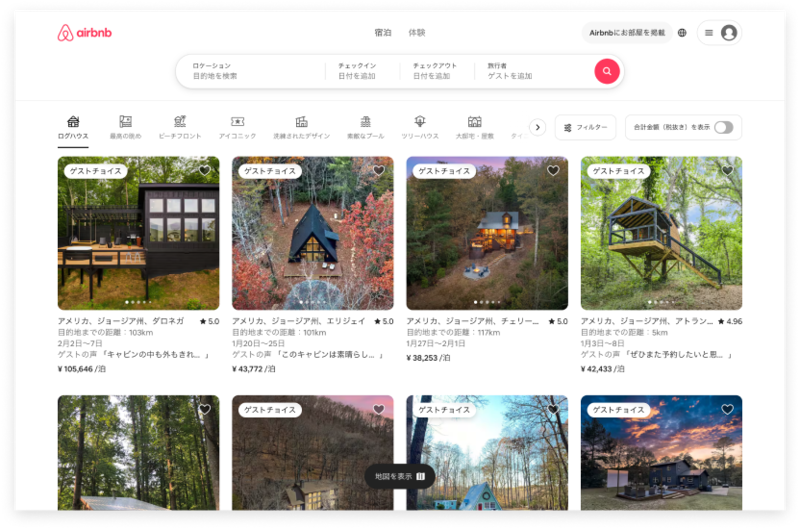Click the profile avatar icon
This screenshot has height=530, width=800.
[729, 33]
